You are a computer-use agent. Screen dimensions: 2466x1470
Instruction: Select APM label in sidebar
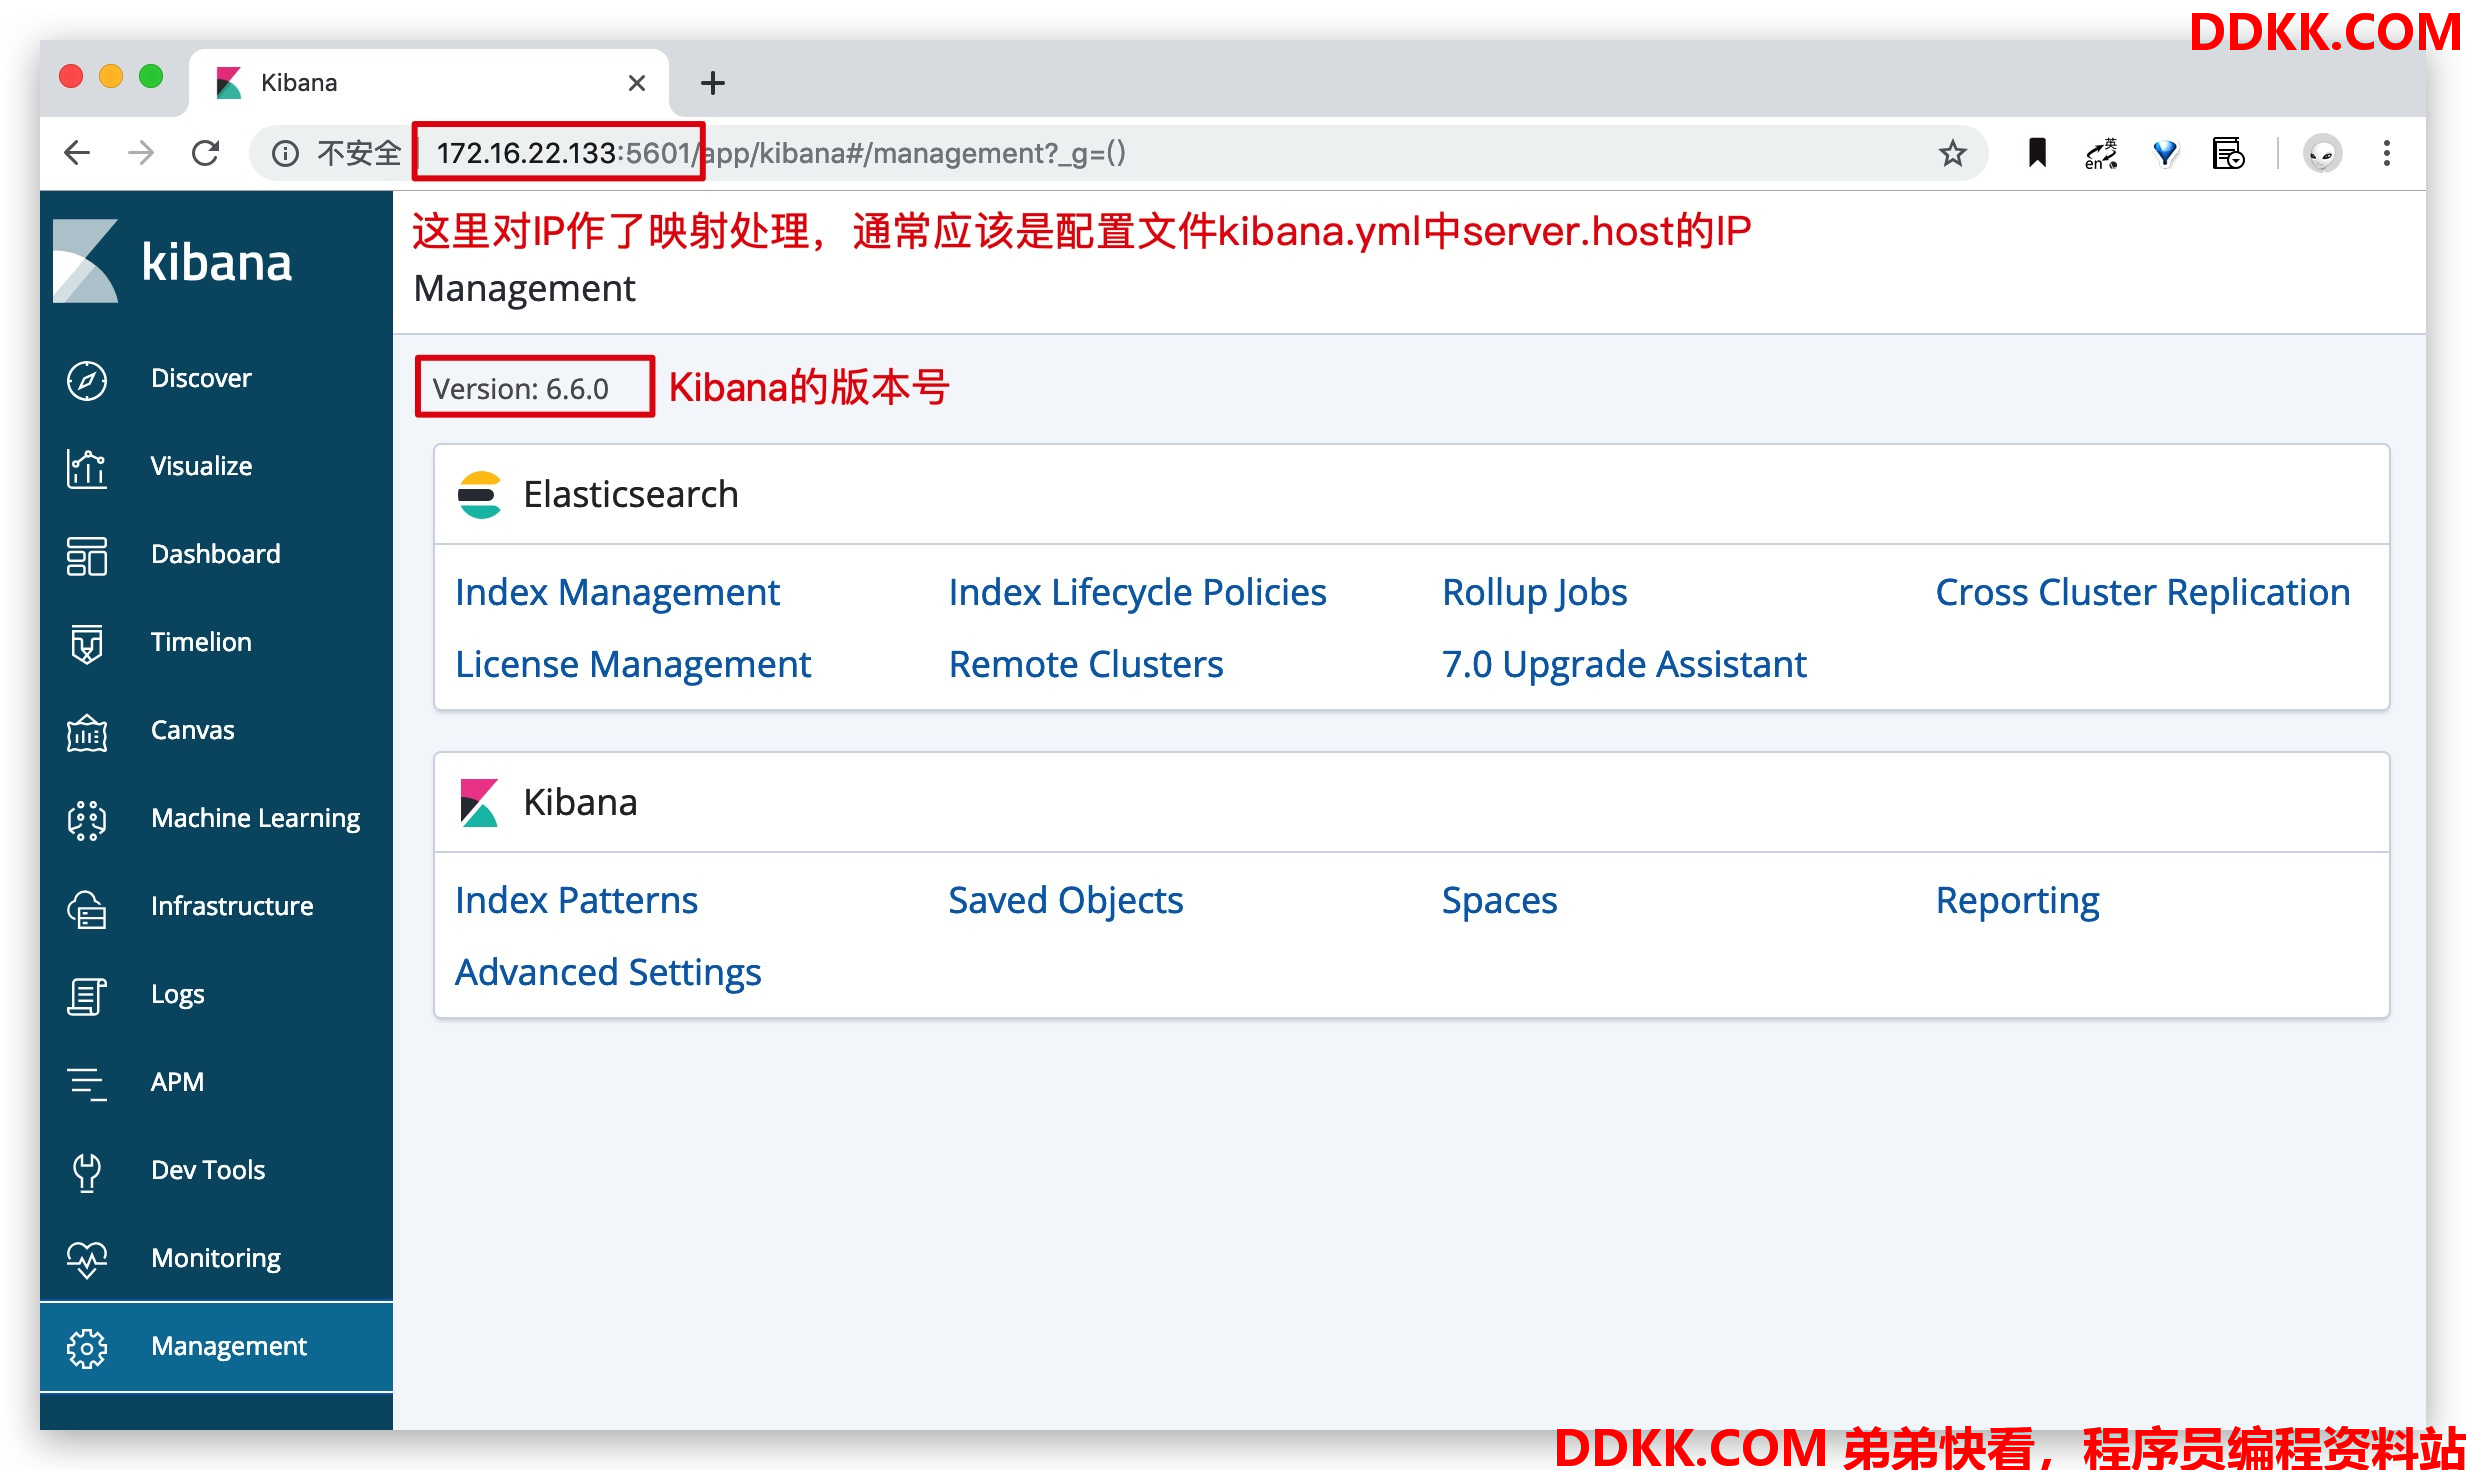coord(177,1082)
